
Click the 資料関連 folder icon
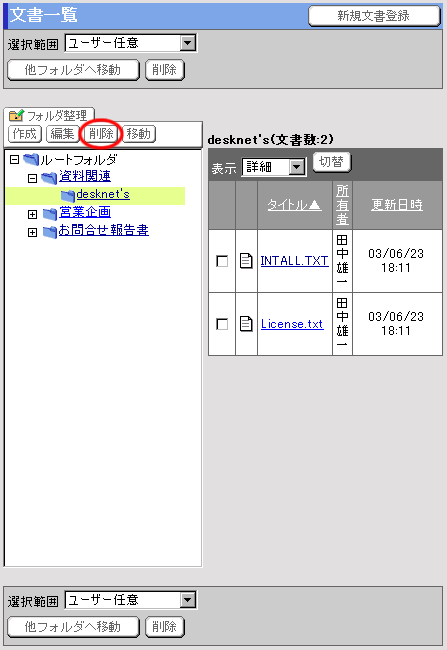pyautogui.click(x=49, y=178)
